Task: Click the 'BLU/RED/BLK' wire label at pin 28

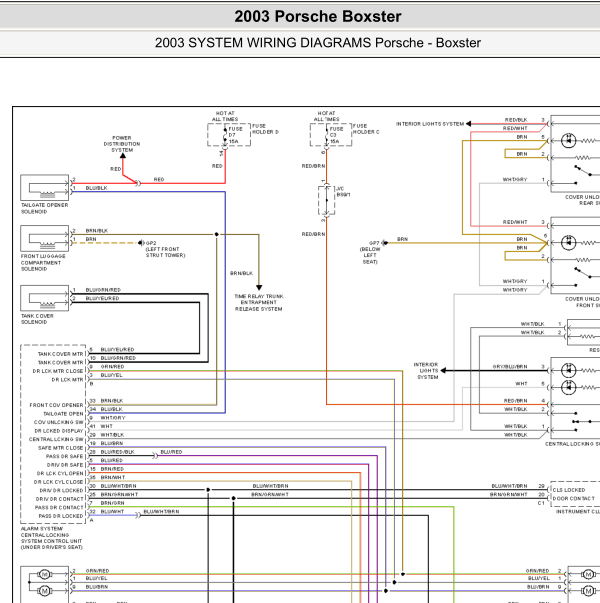Action: tap(117, 452)
